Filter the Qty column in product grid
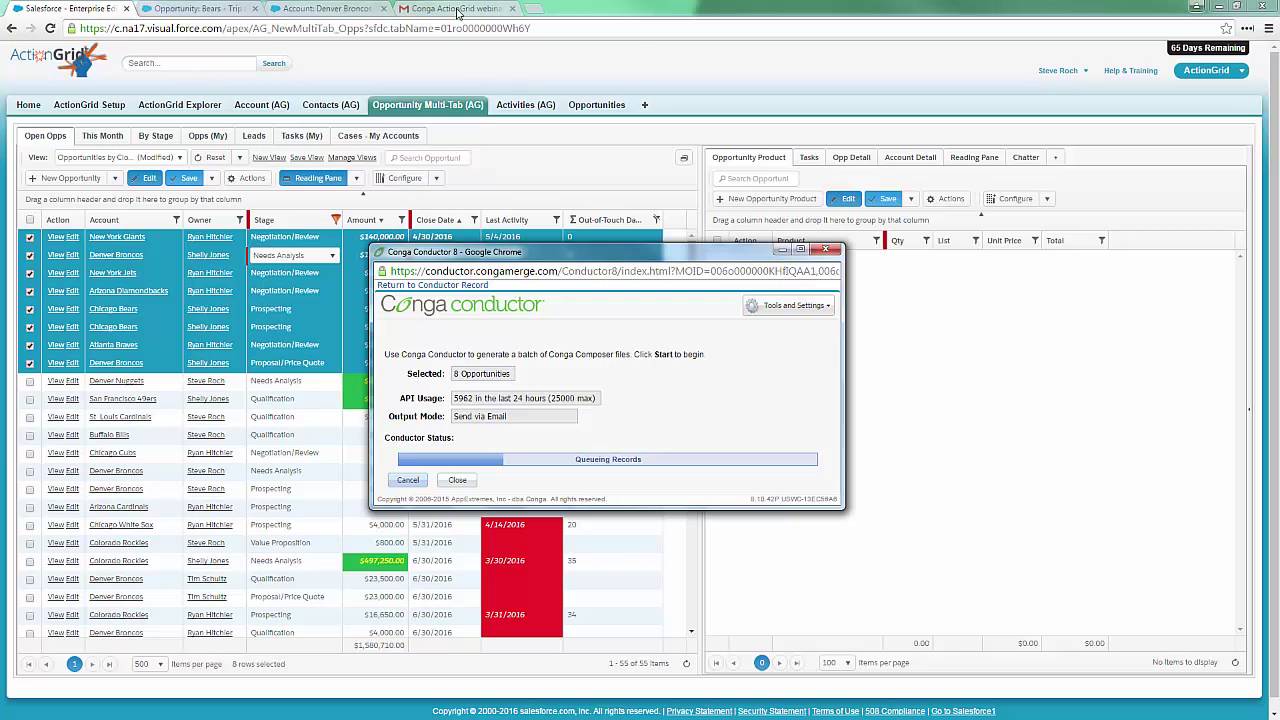The width and height of the screenshot is (1280, 720). [927, 241]
